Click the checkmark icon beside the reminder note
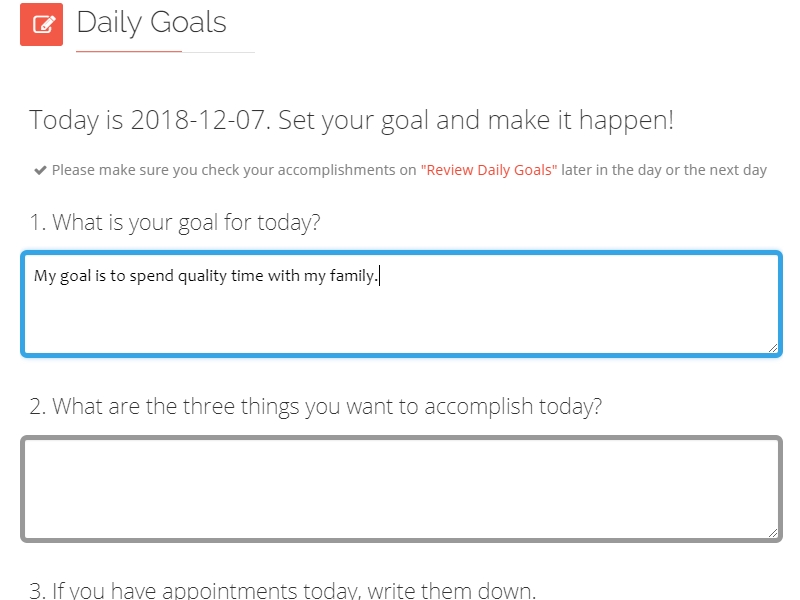800x600 pixels. [40, 170]
